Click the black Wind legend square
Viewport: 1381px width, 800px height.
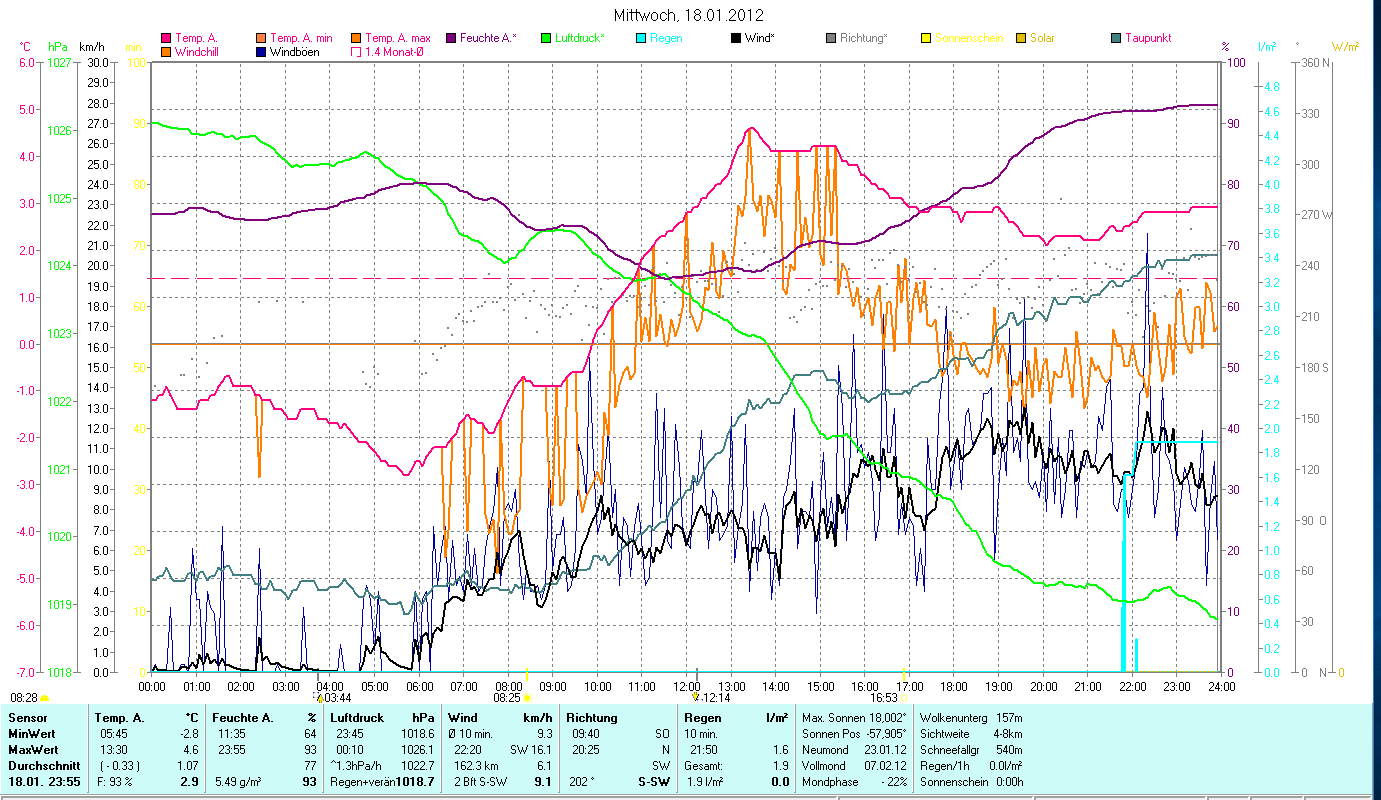click(x=737, y=38)
